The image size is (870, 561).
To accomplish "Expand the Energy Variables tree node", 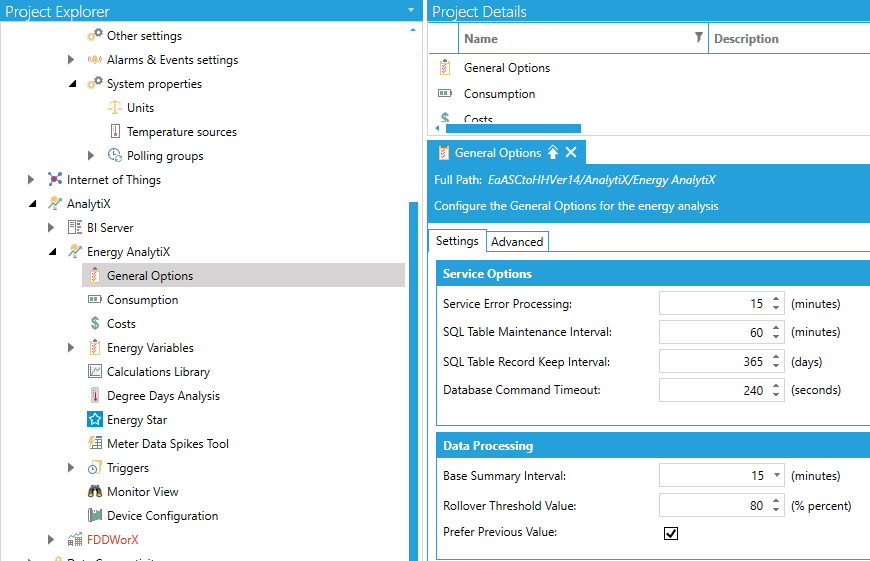I will click(71, 348).
